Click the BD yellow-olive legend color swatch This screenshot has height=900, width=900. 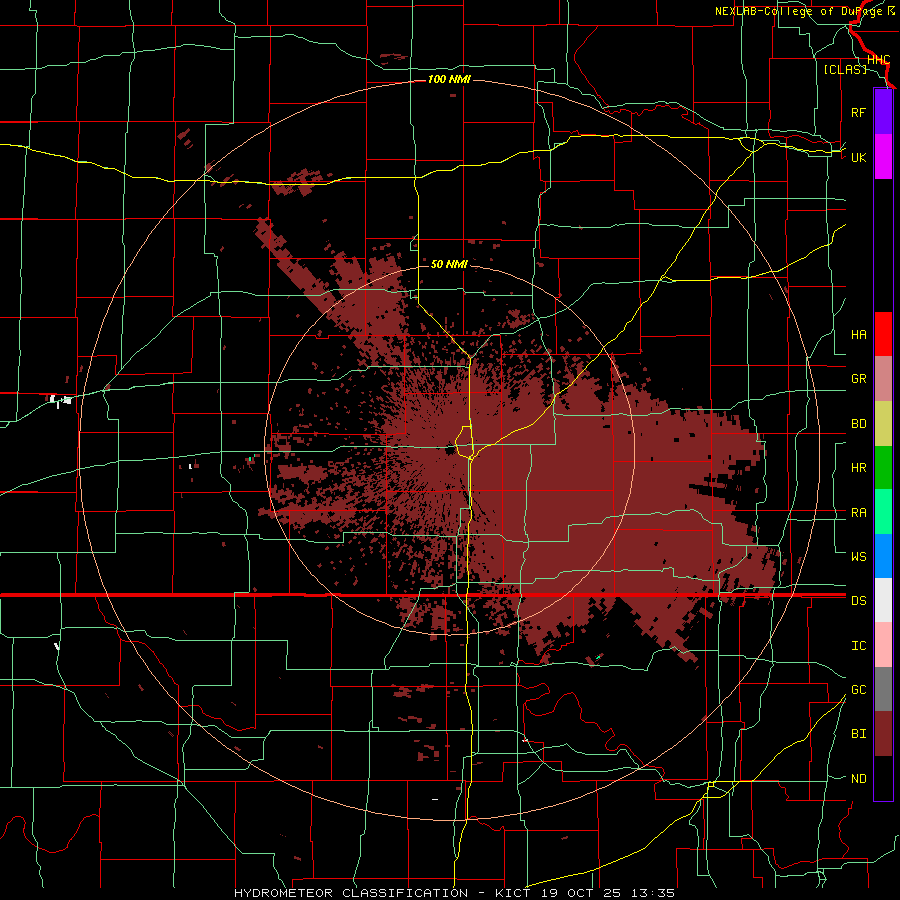883,423
